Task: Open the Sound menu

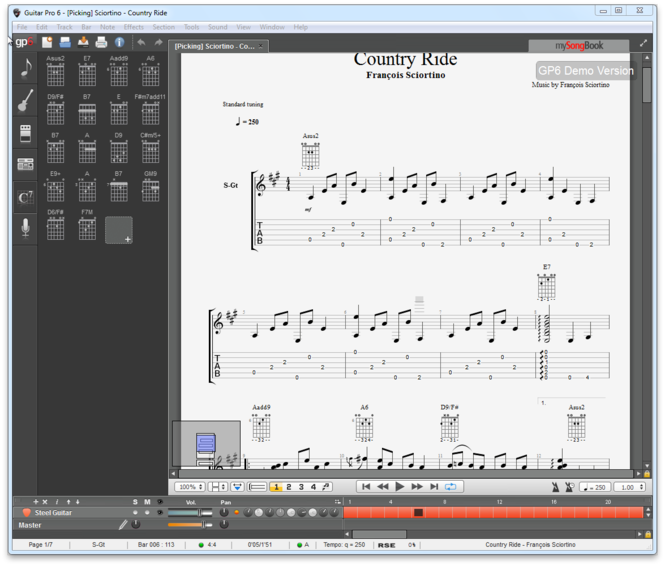Action: pos(218,27)
